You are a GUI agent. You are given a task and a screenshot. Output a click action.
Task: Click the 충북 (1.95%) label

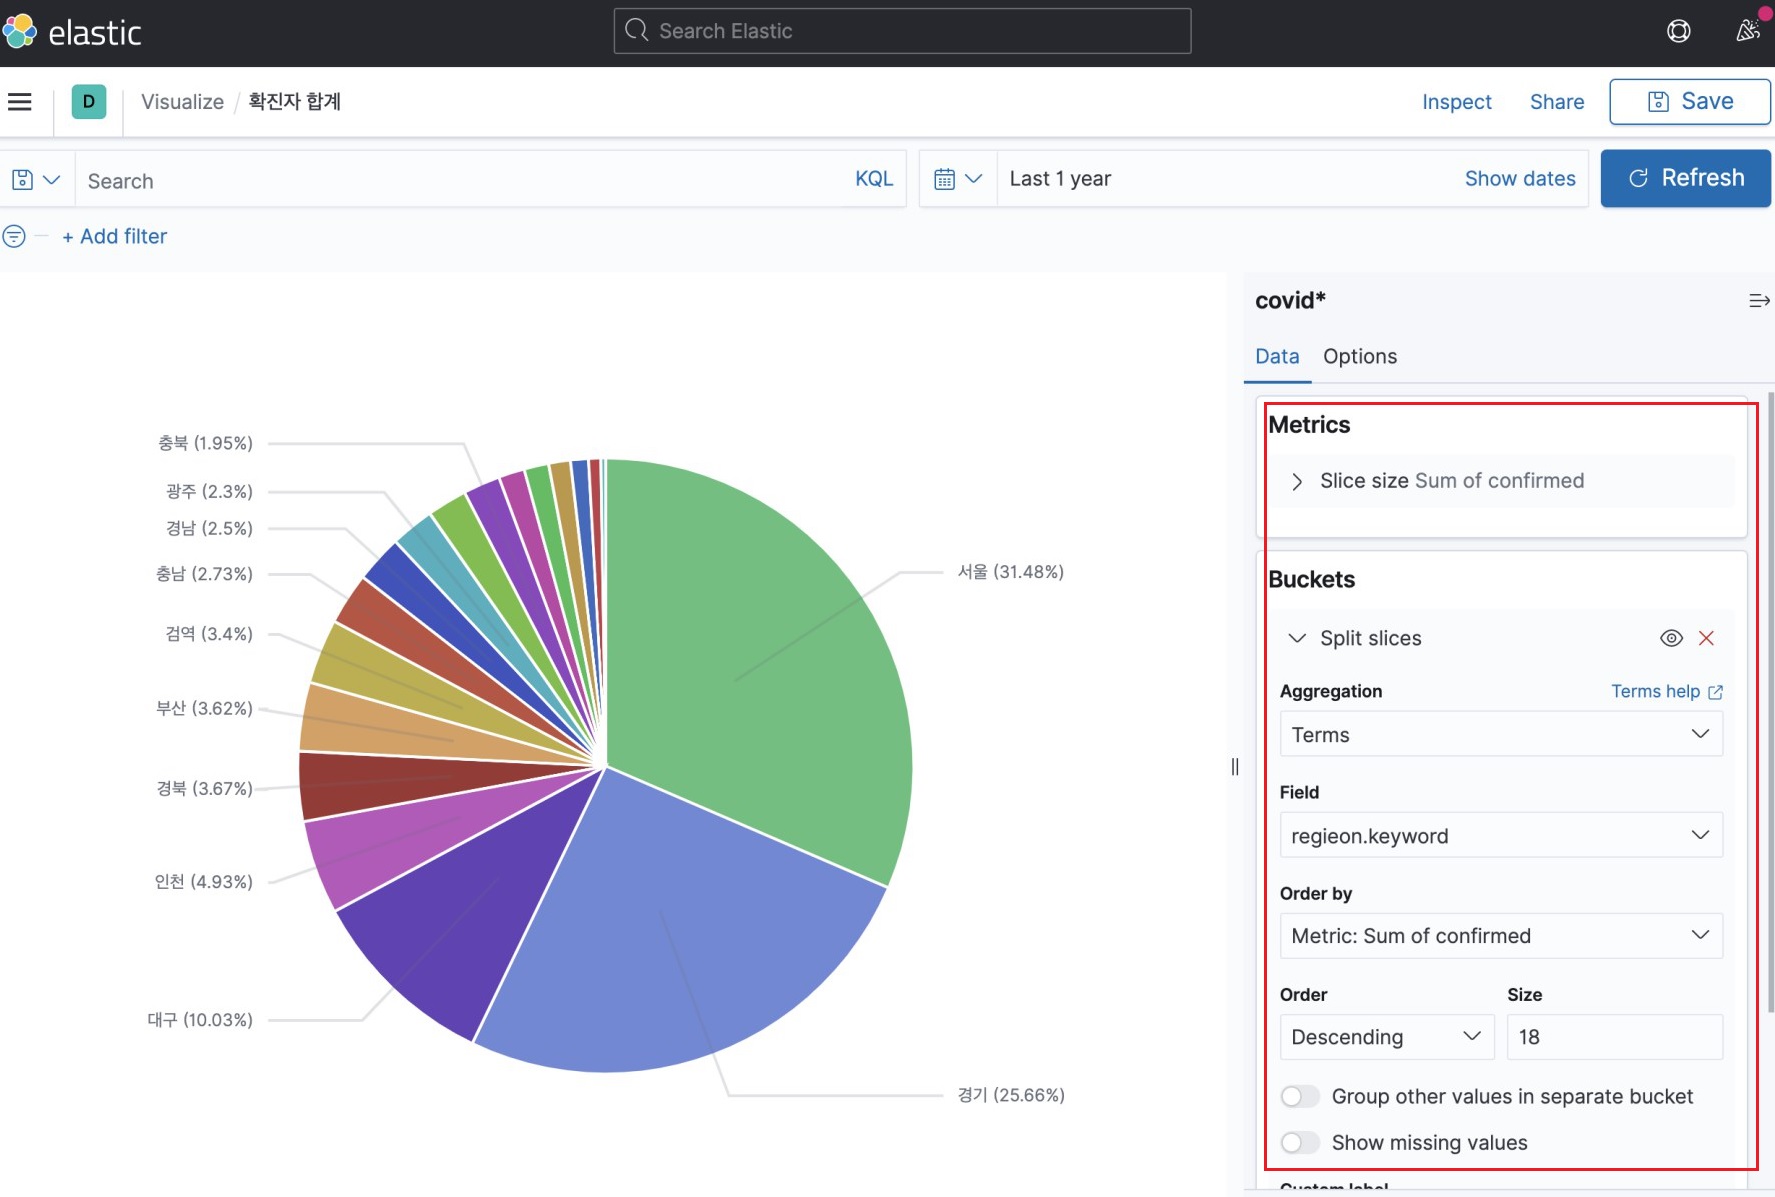point(205,443)
